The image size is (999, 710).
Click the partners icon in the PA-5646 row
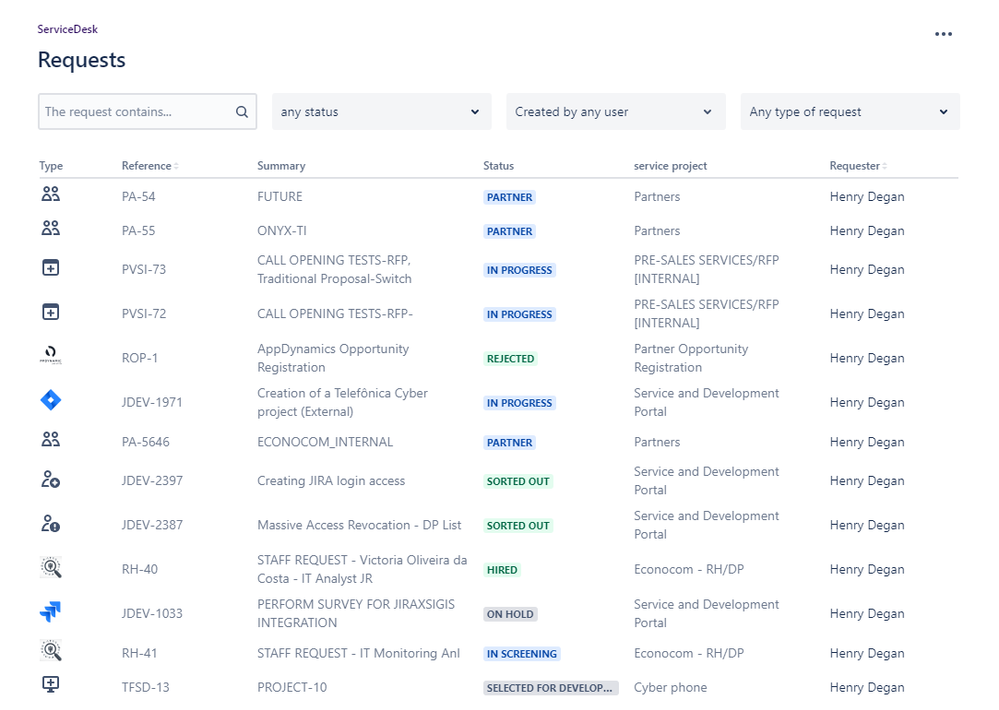point(50,439)
